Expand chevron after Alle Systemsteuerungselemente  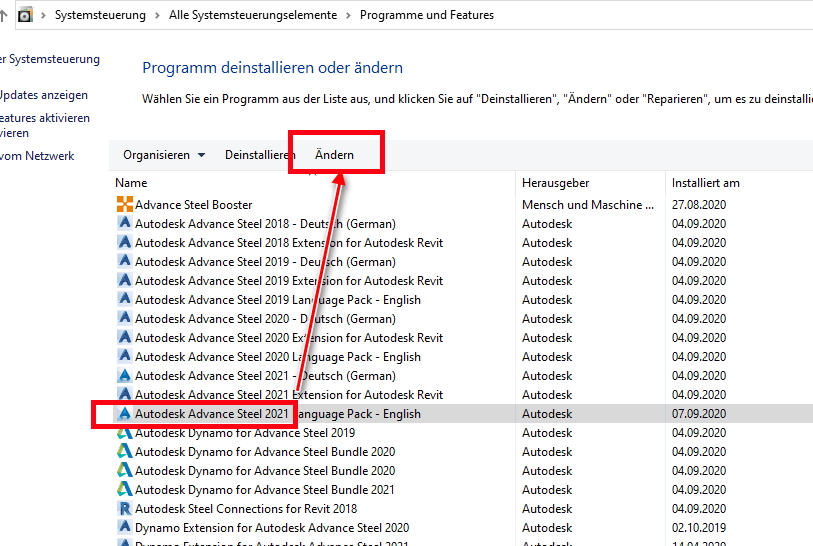[348, 16]
